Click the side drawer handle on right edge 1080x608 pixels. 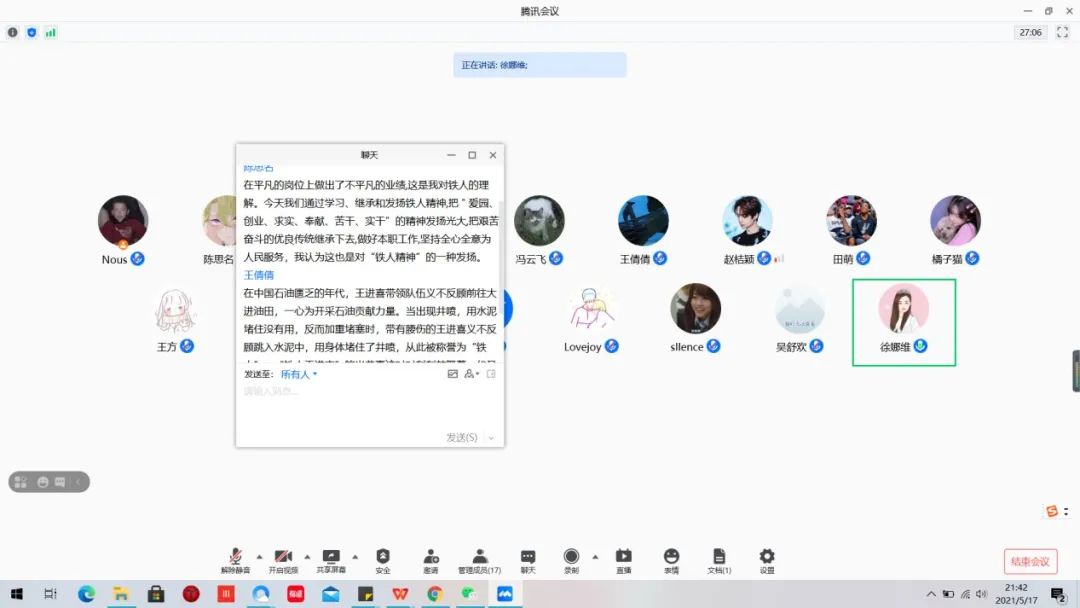pos(1076,371)
